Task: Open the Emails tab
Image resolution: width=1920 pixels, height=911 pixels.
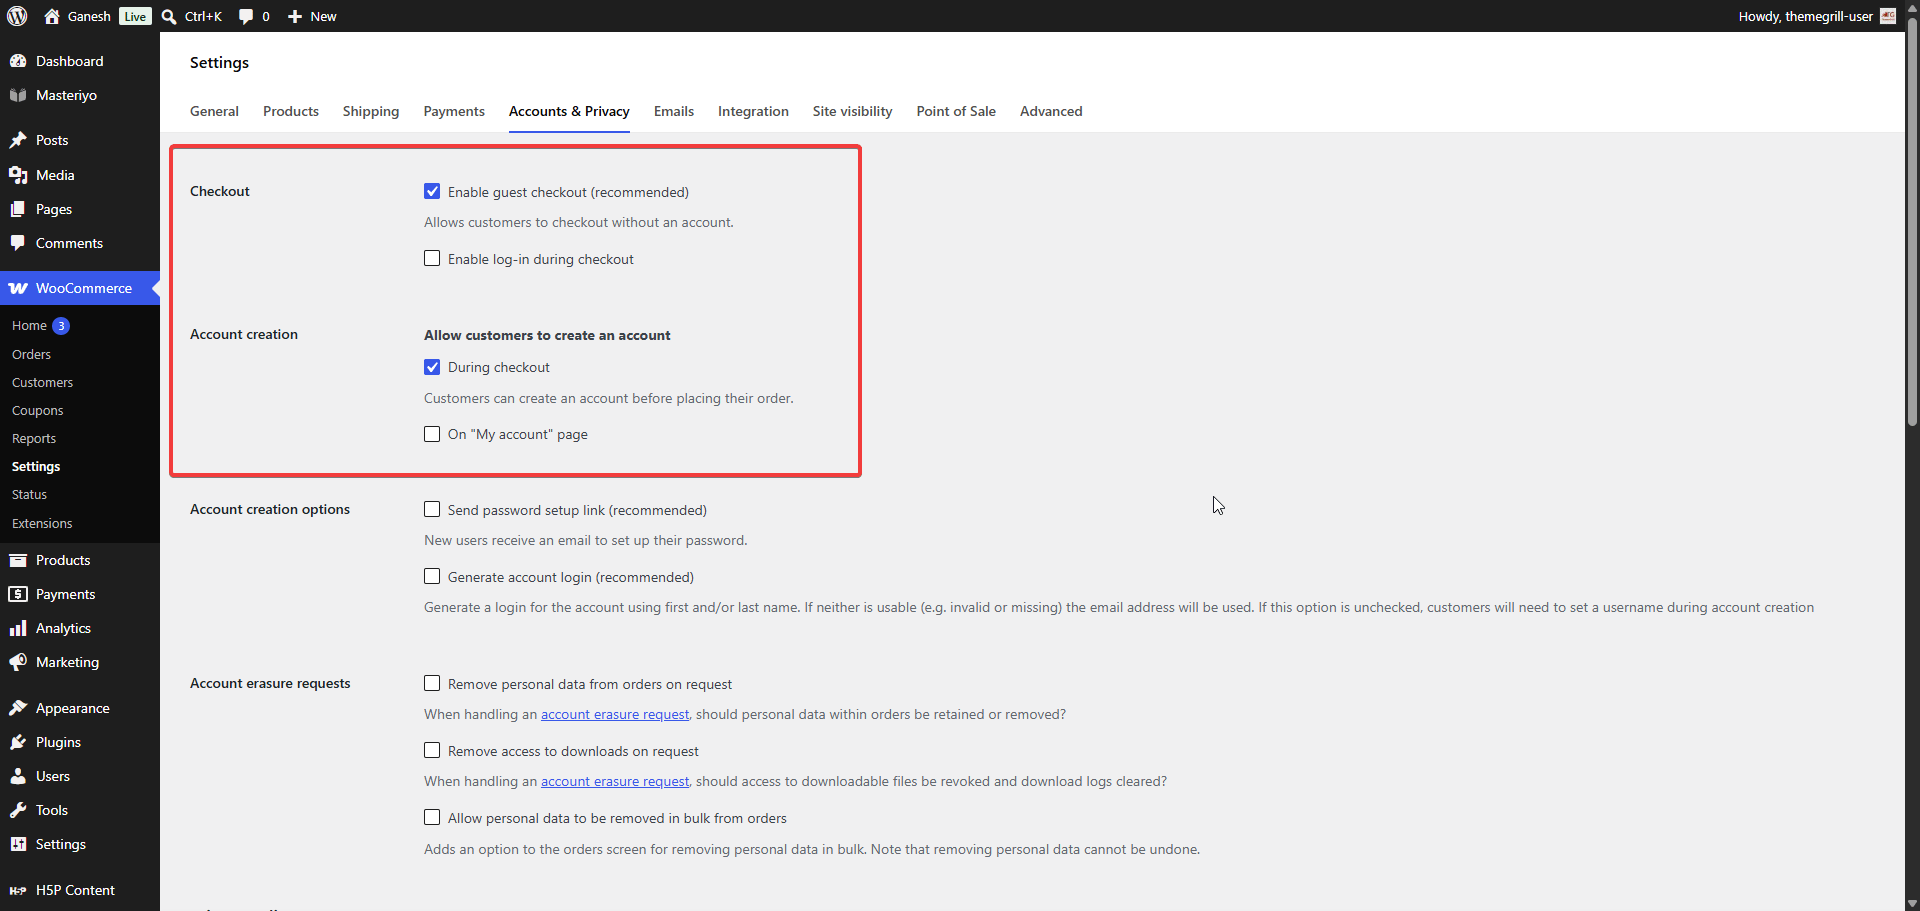Action: pos(674,111)
